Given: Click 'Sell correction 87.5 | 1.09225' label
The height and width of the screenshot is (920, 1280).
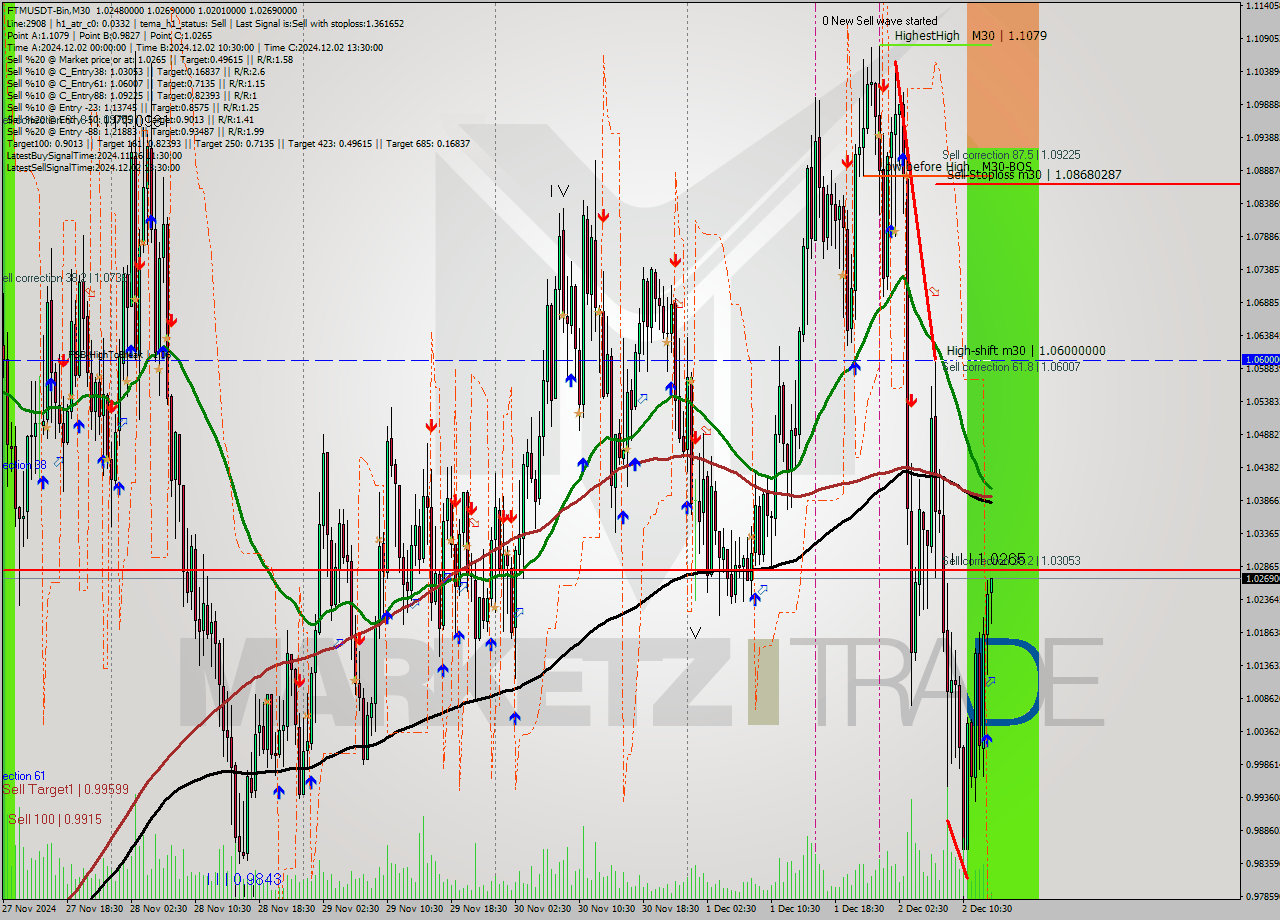Looking at the screenshot, I should (1011, 155).
